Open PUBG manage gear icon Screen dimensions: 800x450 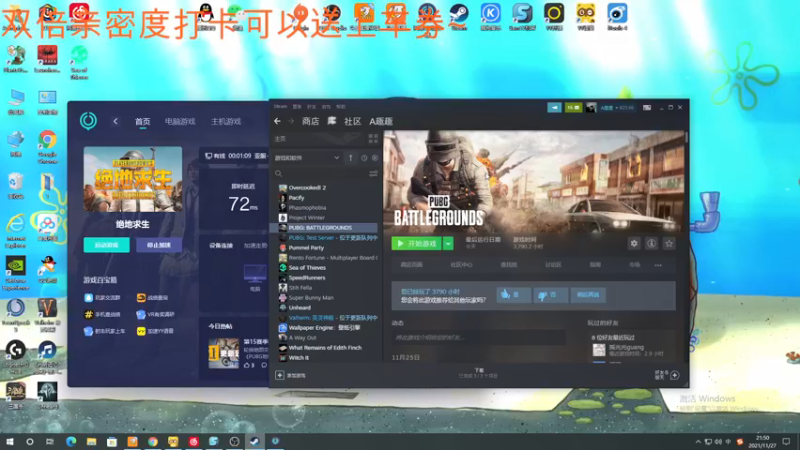point(634,243)
